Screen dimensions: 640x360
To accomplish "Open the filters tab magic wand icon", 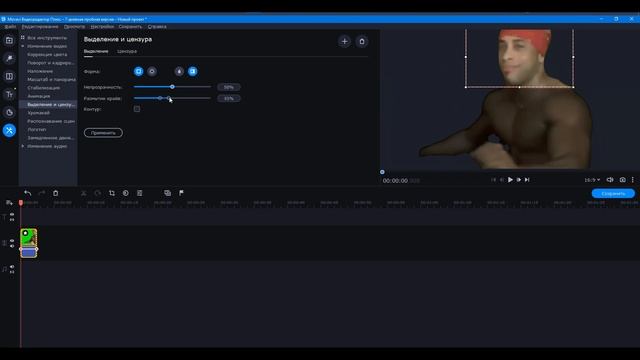I will coord(9,58).
